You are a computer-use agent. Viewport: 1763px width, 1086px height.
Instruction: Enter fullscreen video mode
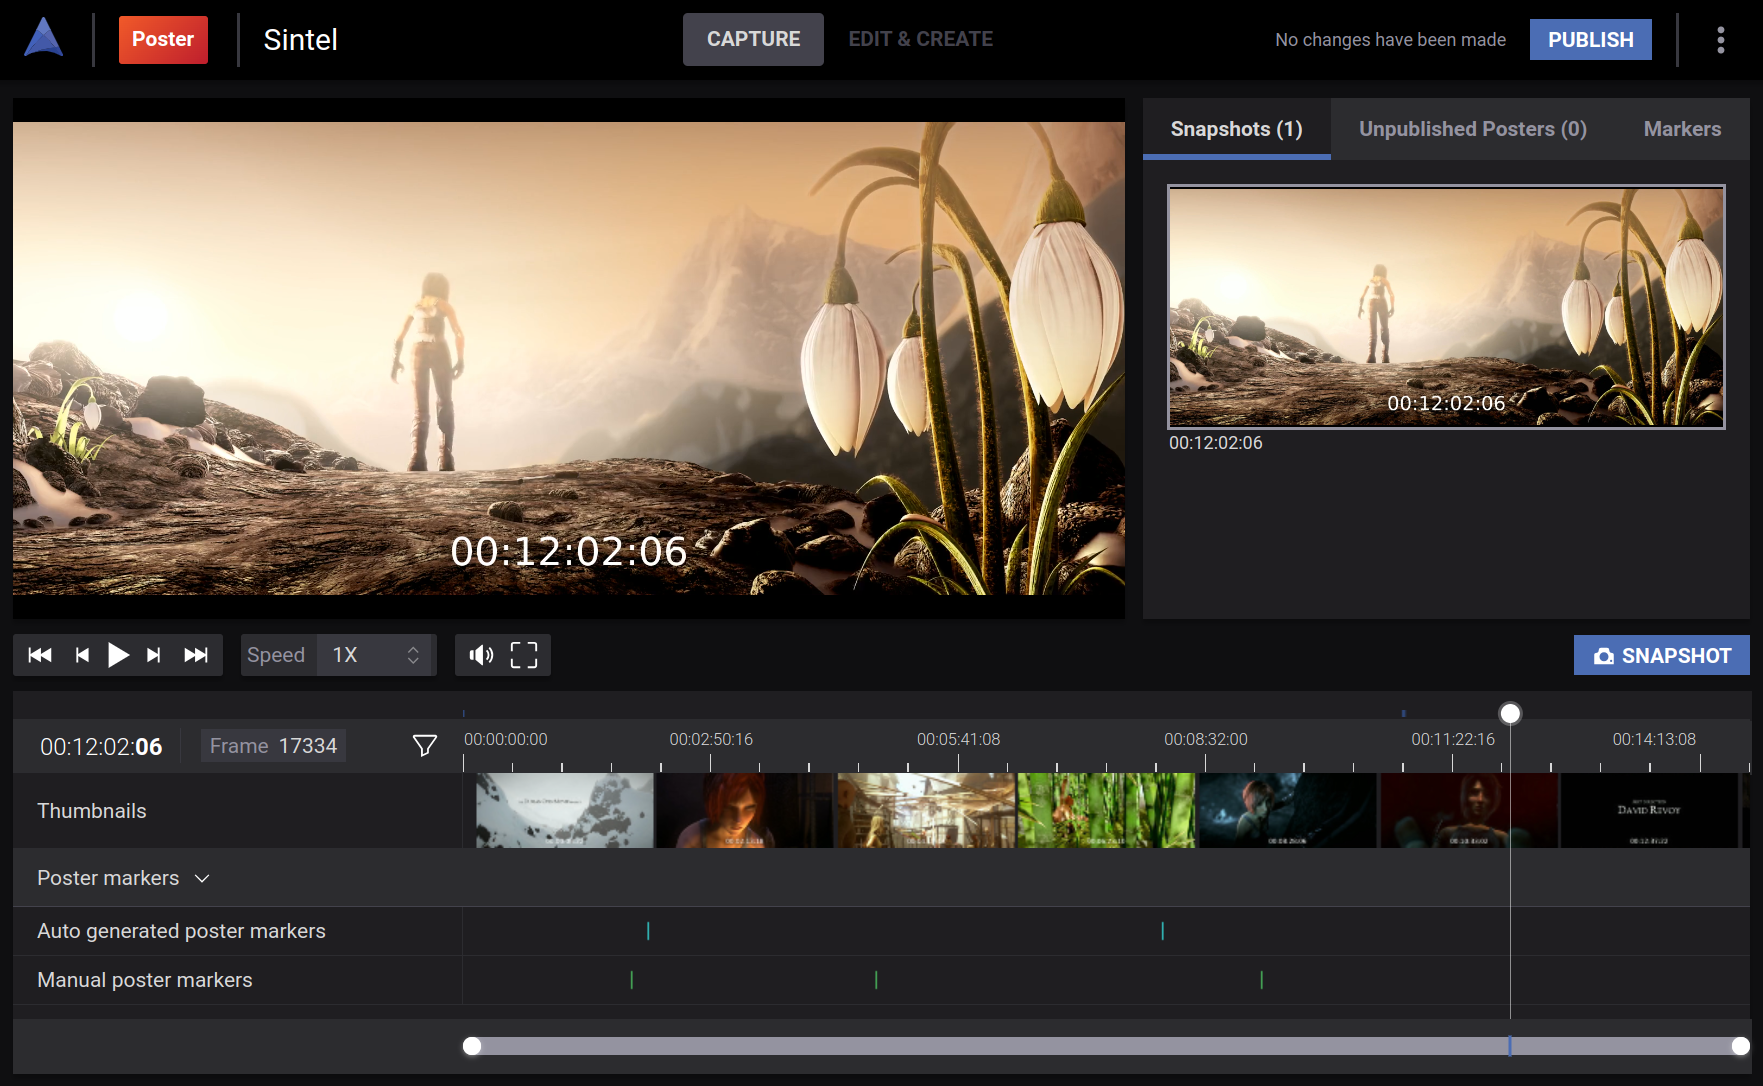coord(524,655)
